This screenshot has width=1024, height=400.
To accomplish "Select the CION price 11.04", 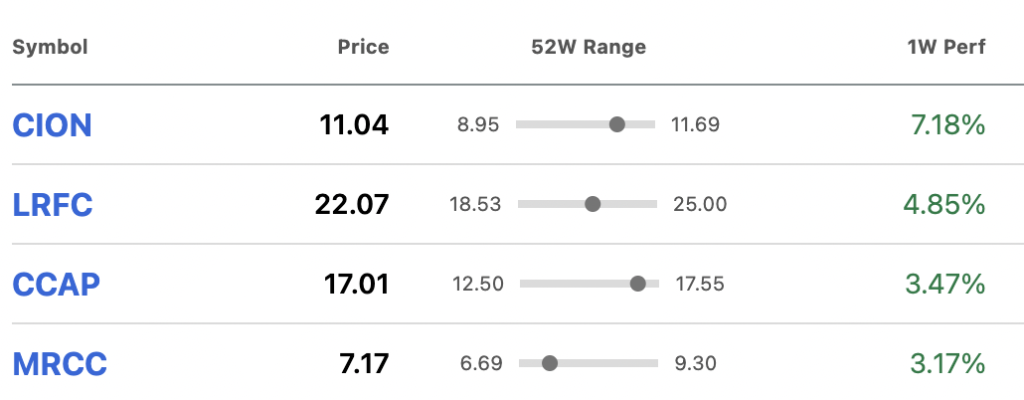I will pyautogui.click(x=354, y=125).
